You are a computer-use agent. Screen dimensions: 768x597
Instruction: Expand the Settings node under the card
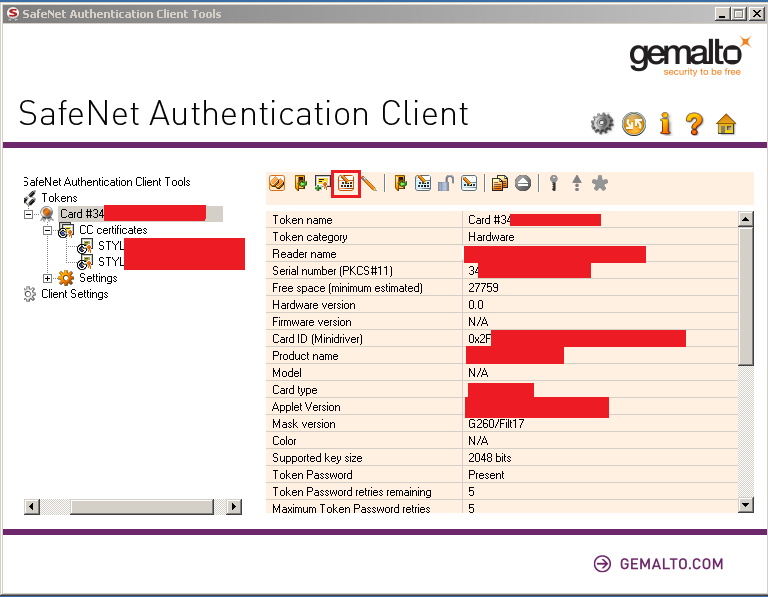point(47,278)
